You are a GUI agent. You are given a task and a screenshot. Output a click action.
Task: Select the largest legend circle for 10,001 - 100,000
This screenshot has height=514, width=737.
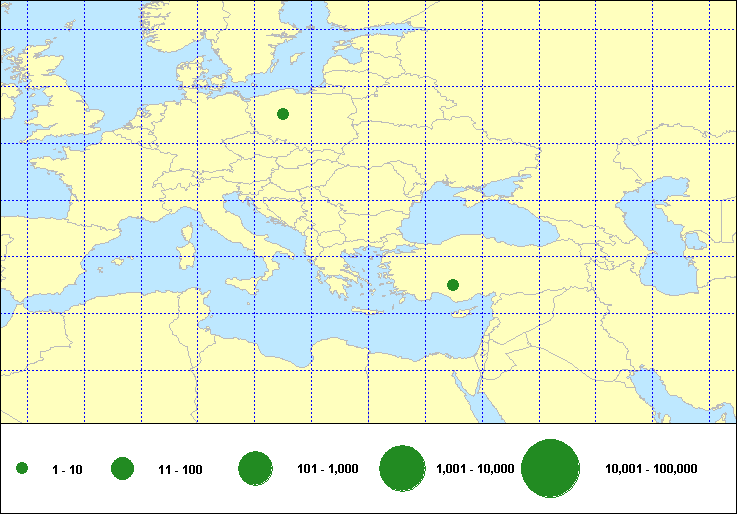pos(551,469)
